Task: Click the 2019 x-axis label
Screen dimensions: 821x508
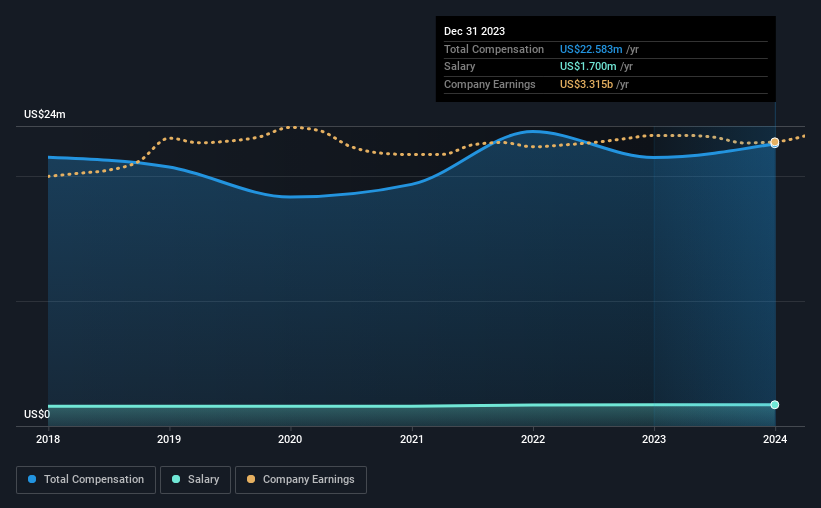Action: pyautogui.click(x=169, y=439)
